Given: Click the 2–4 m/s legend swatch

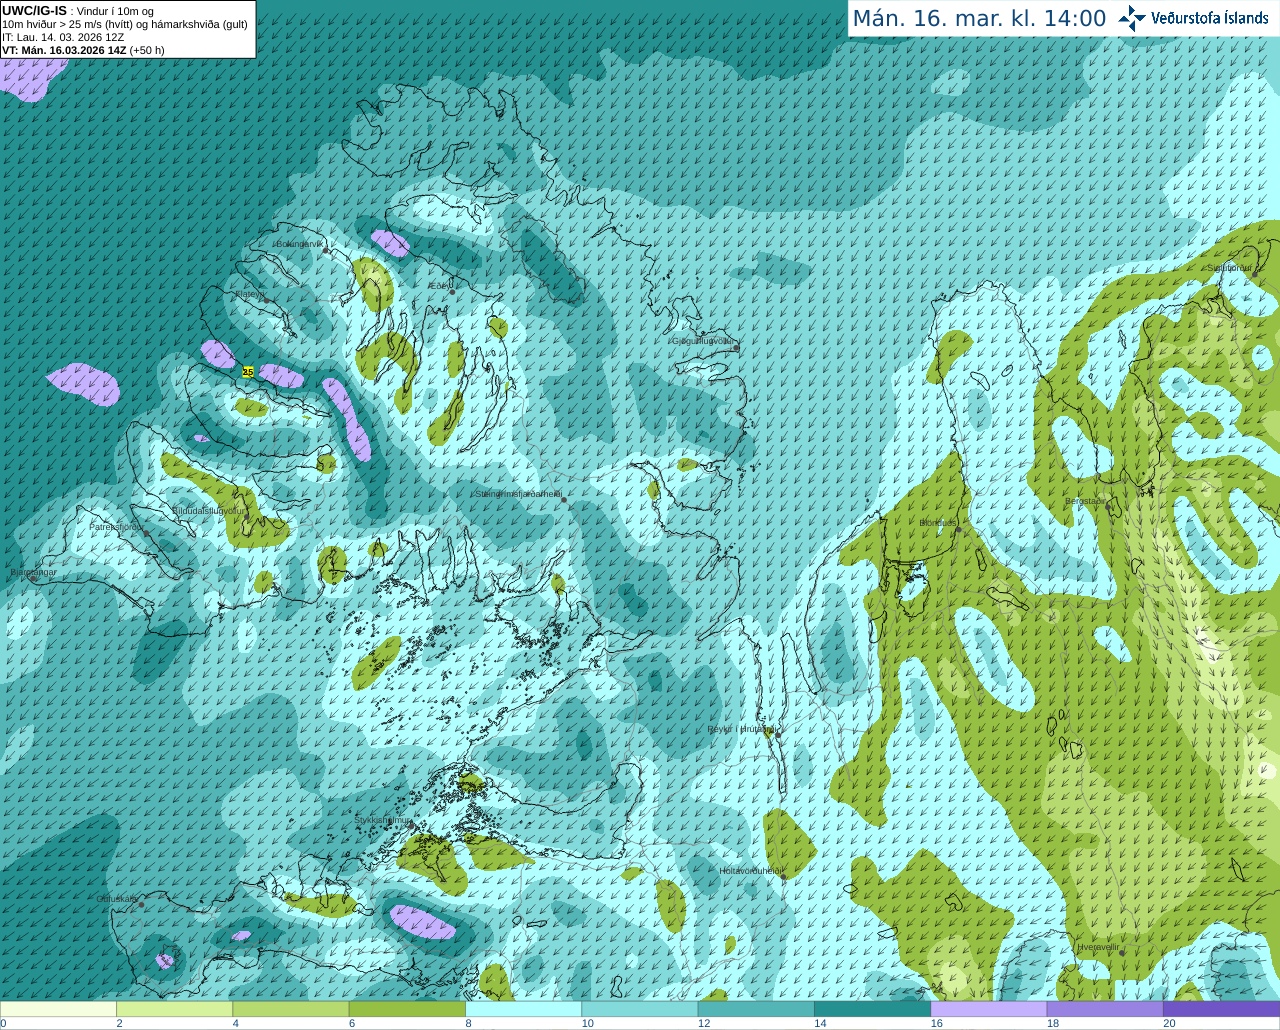Looking at the screenshot, I should [174, 1010].
